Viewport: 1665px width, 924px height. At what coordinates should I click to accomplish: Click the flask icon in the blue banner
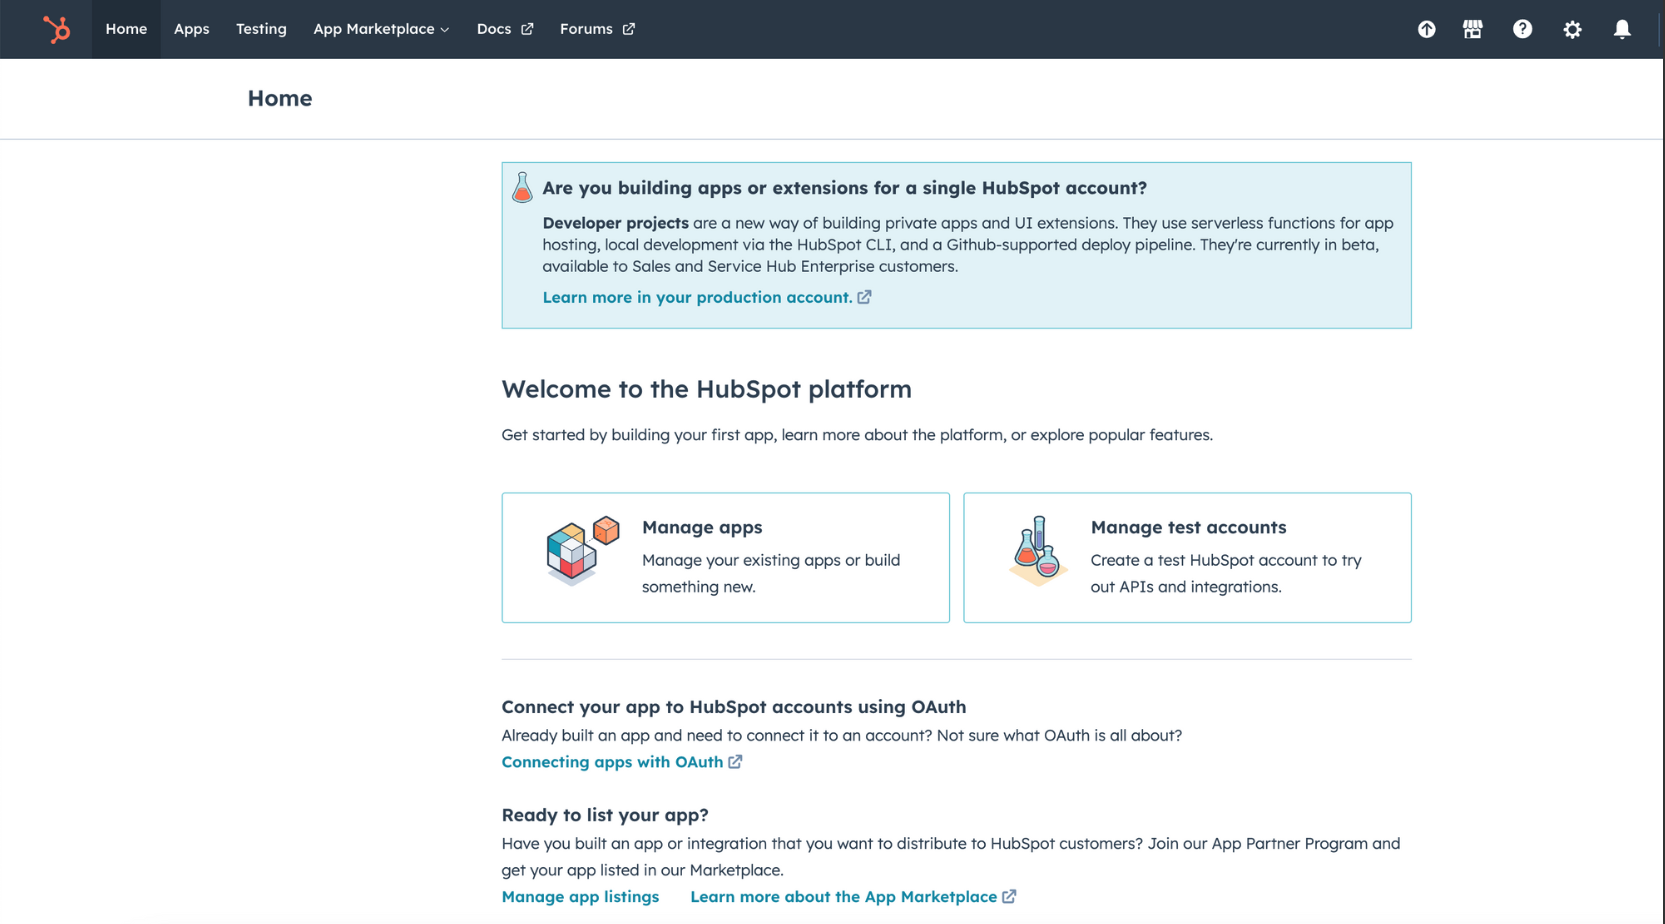pyautogui.click(x=522, y=187)
